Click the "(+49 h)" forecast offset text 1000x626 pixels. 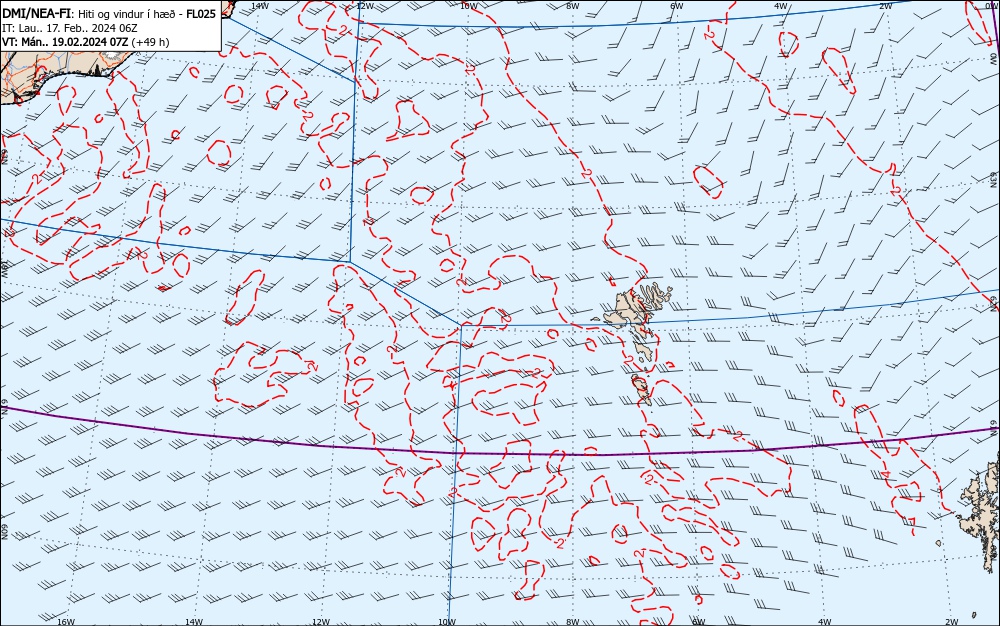(x=151, y=42)
